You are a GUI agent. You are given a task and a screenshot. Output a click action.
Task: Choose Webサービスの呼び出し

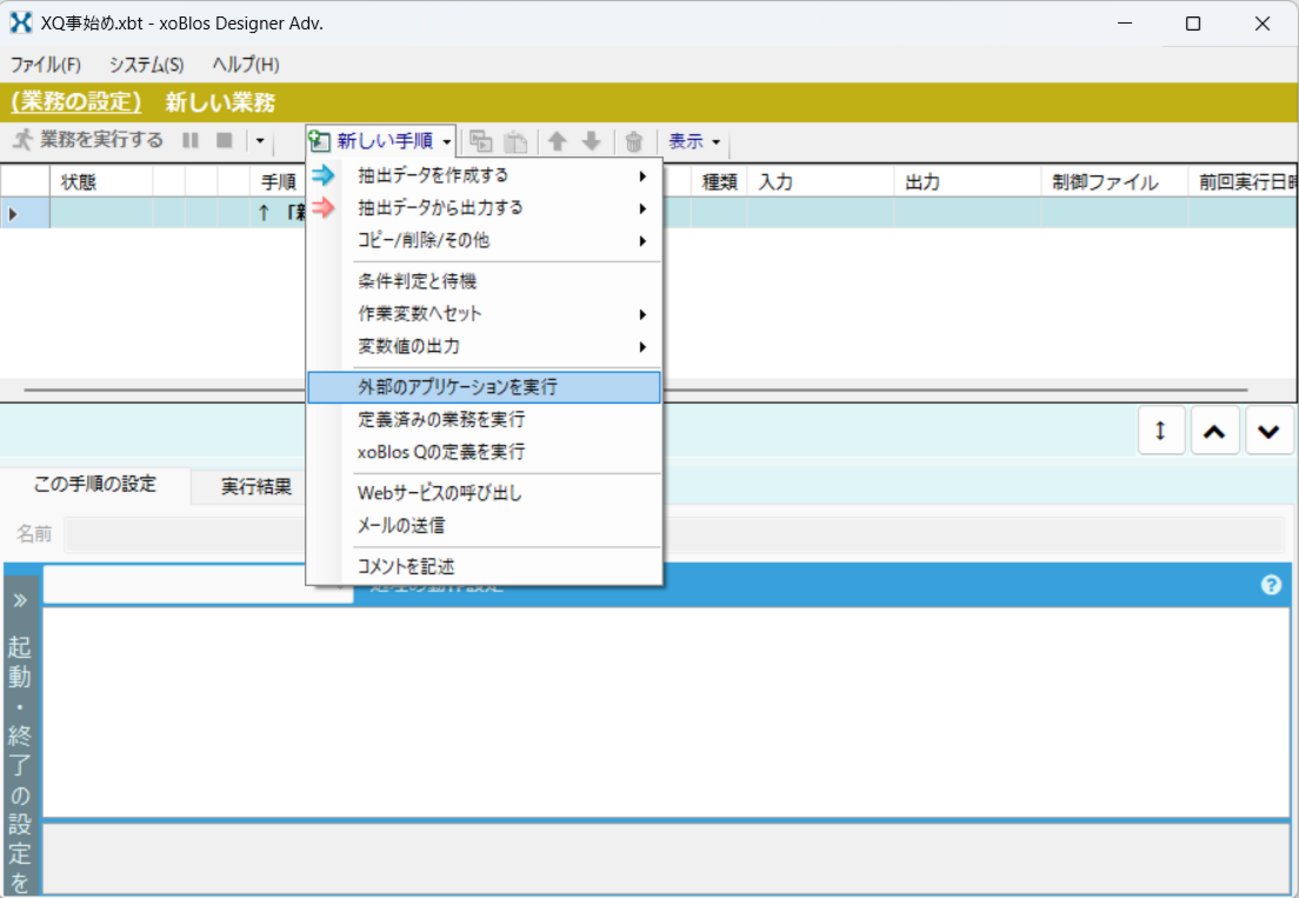click(484, 493)
